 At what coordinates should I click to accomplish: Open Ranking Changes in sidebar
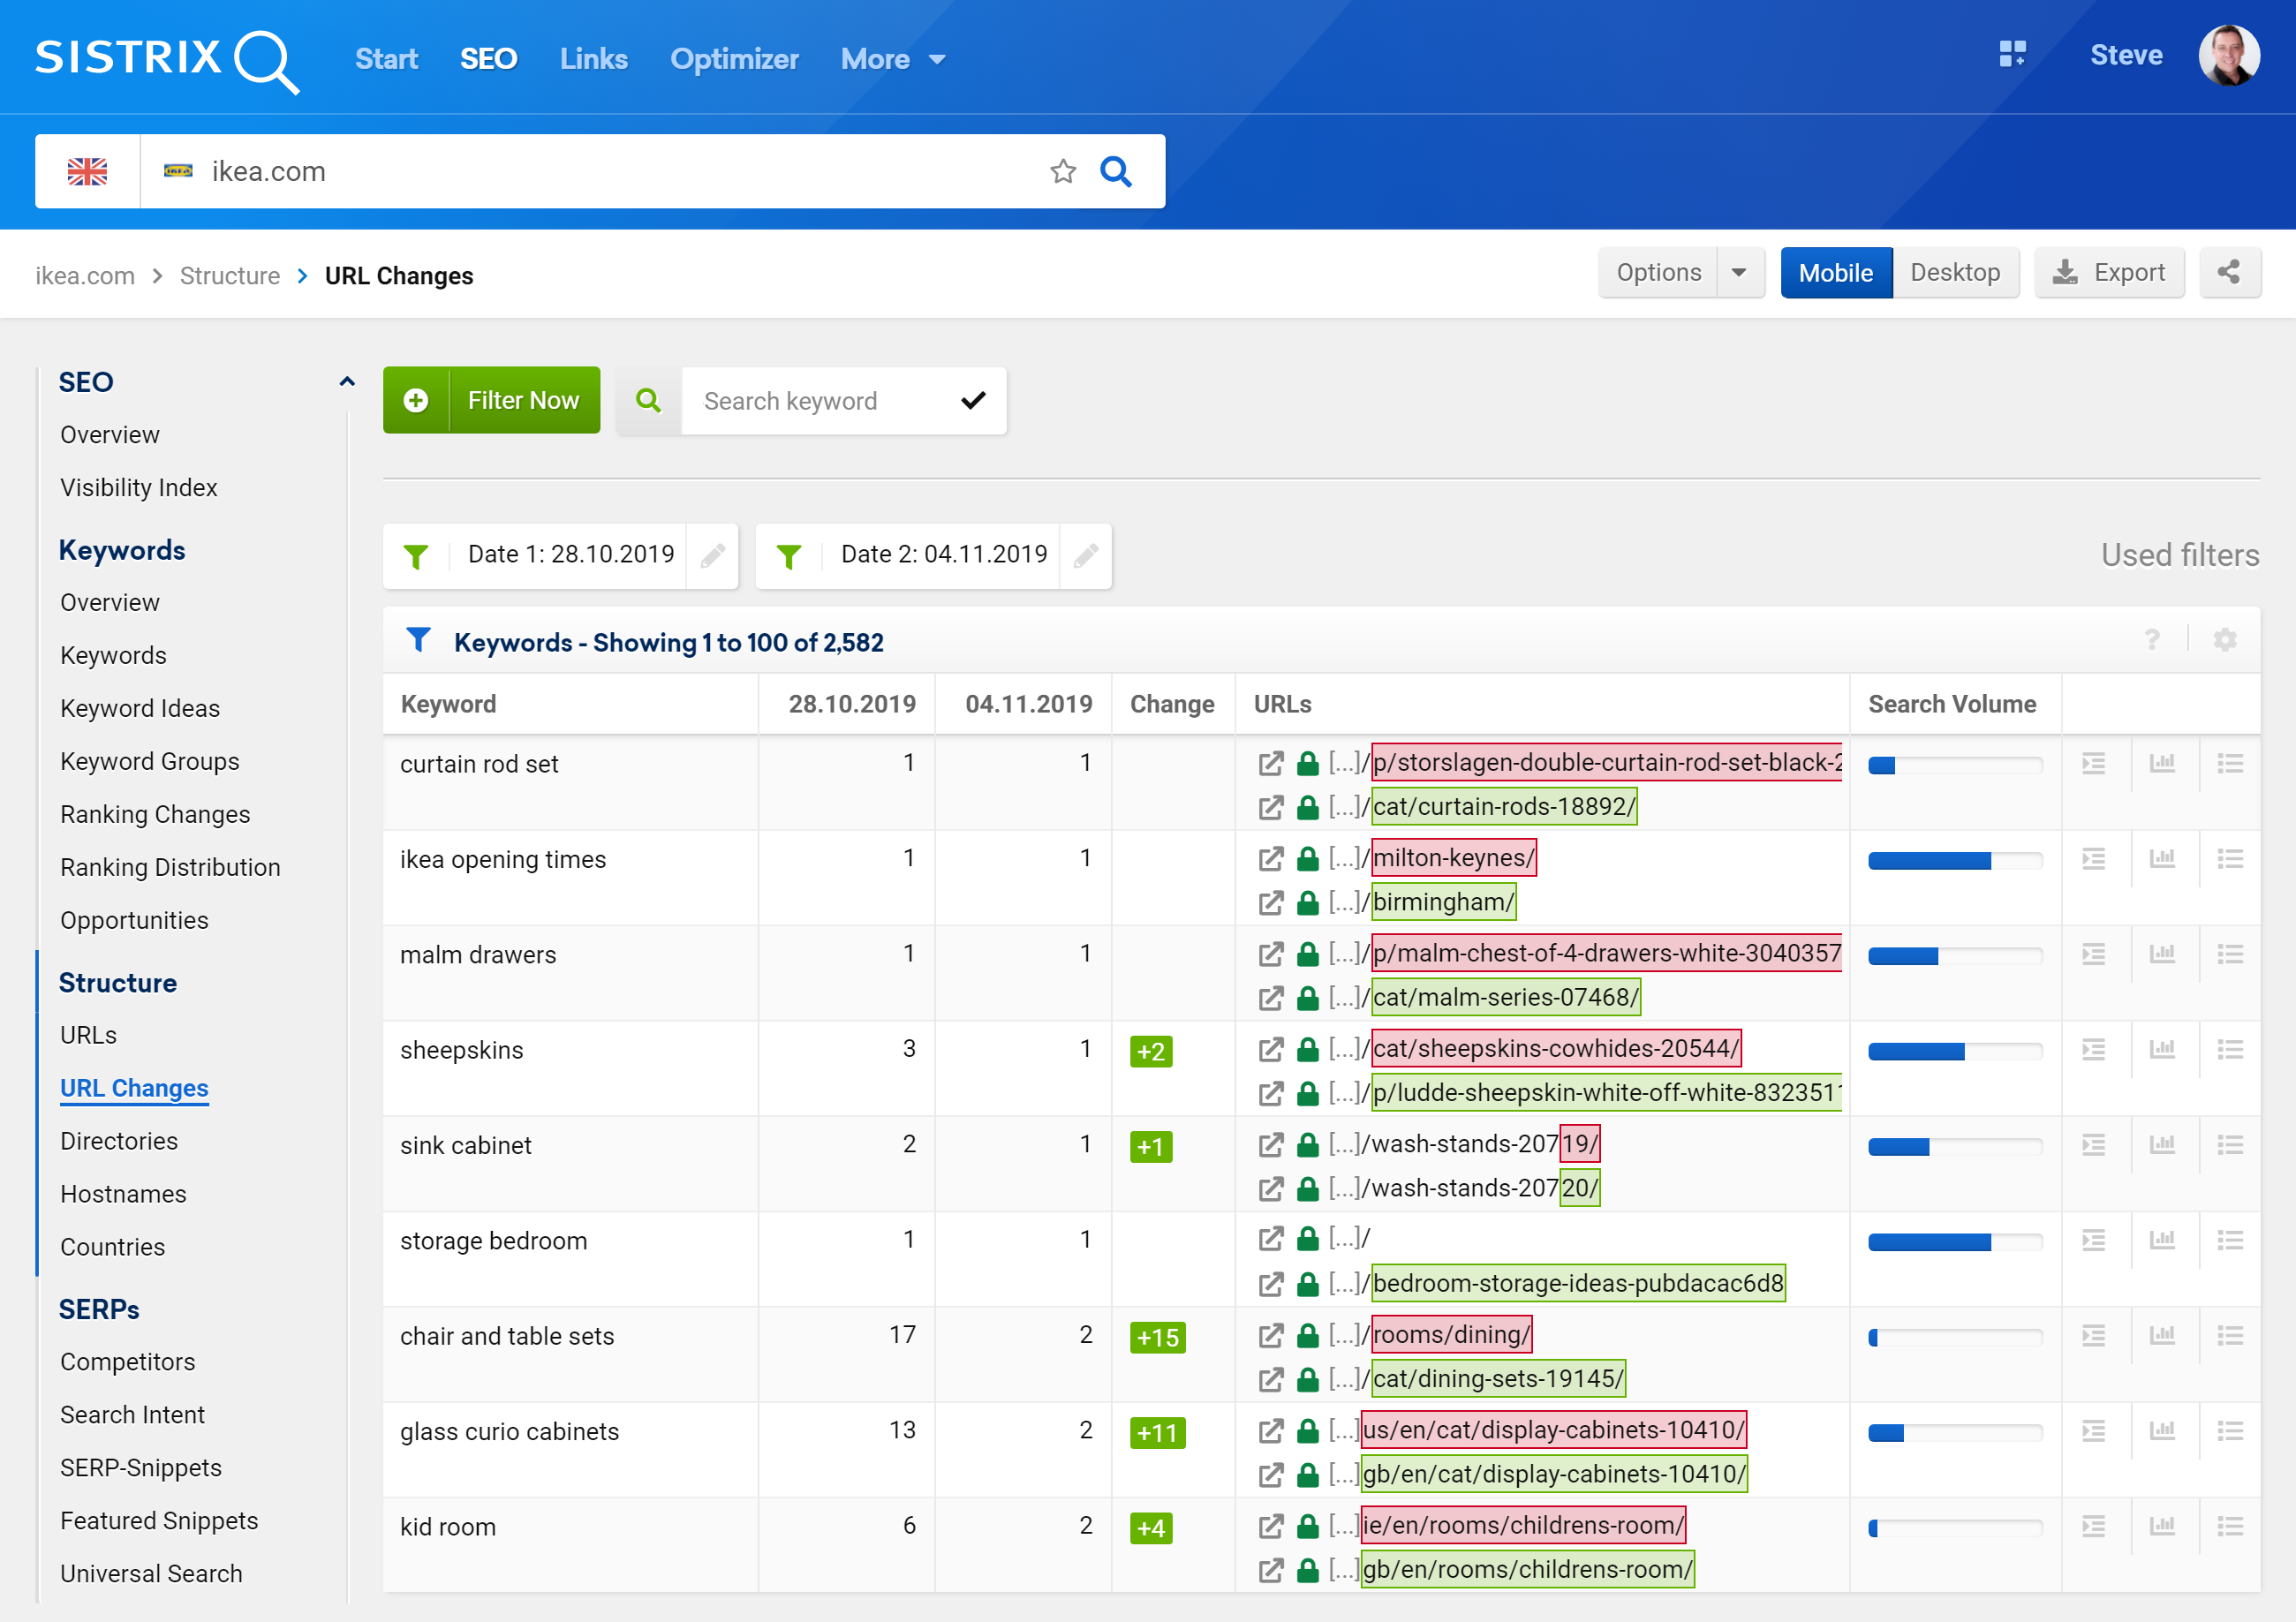tap(155, 815)
